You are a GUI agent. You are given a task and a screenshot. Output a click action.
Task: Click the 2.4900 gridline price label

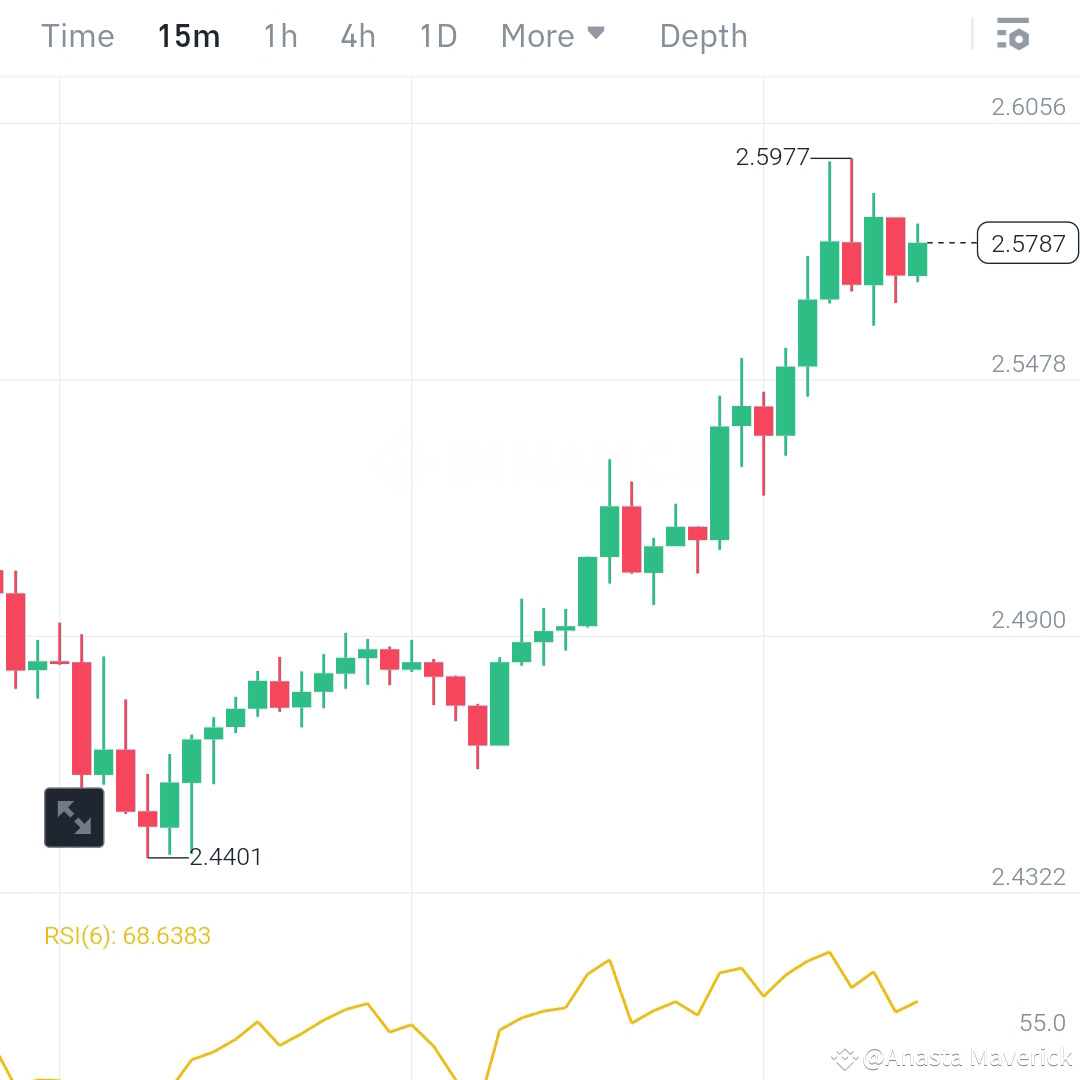(x=1029, y=619)
